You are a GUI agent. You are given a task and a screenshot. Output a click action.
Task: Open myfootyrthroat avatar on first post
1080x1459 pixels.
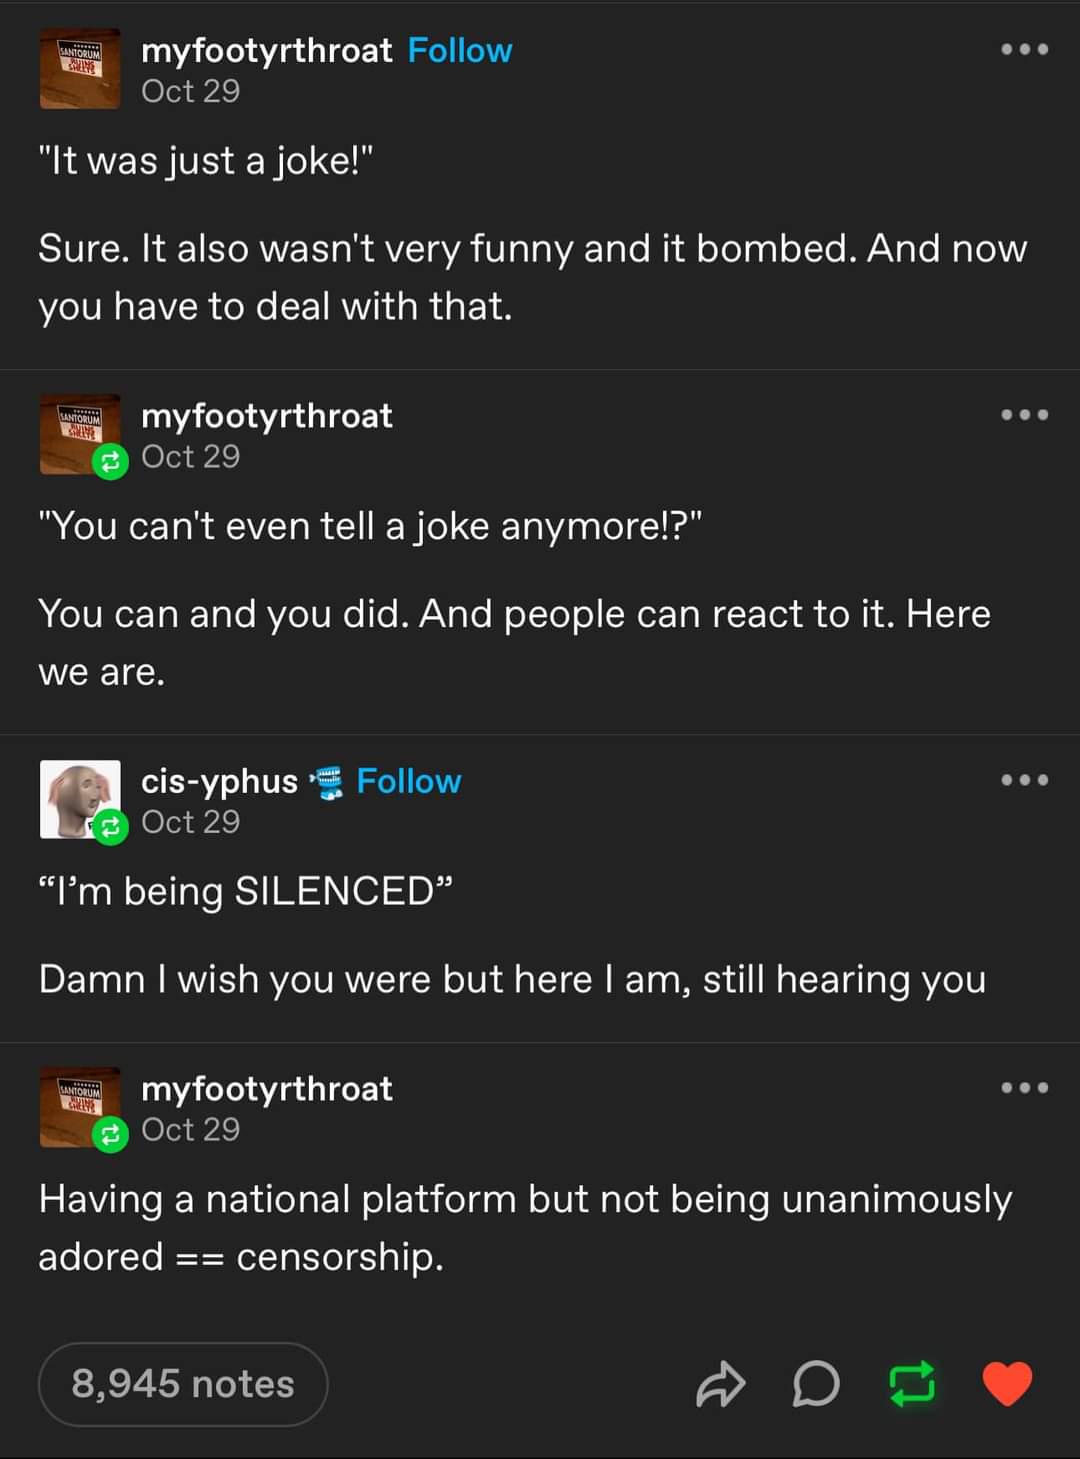coord(80,69)
